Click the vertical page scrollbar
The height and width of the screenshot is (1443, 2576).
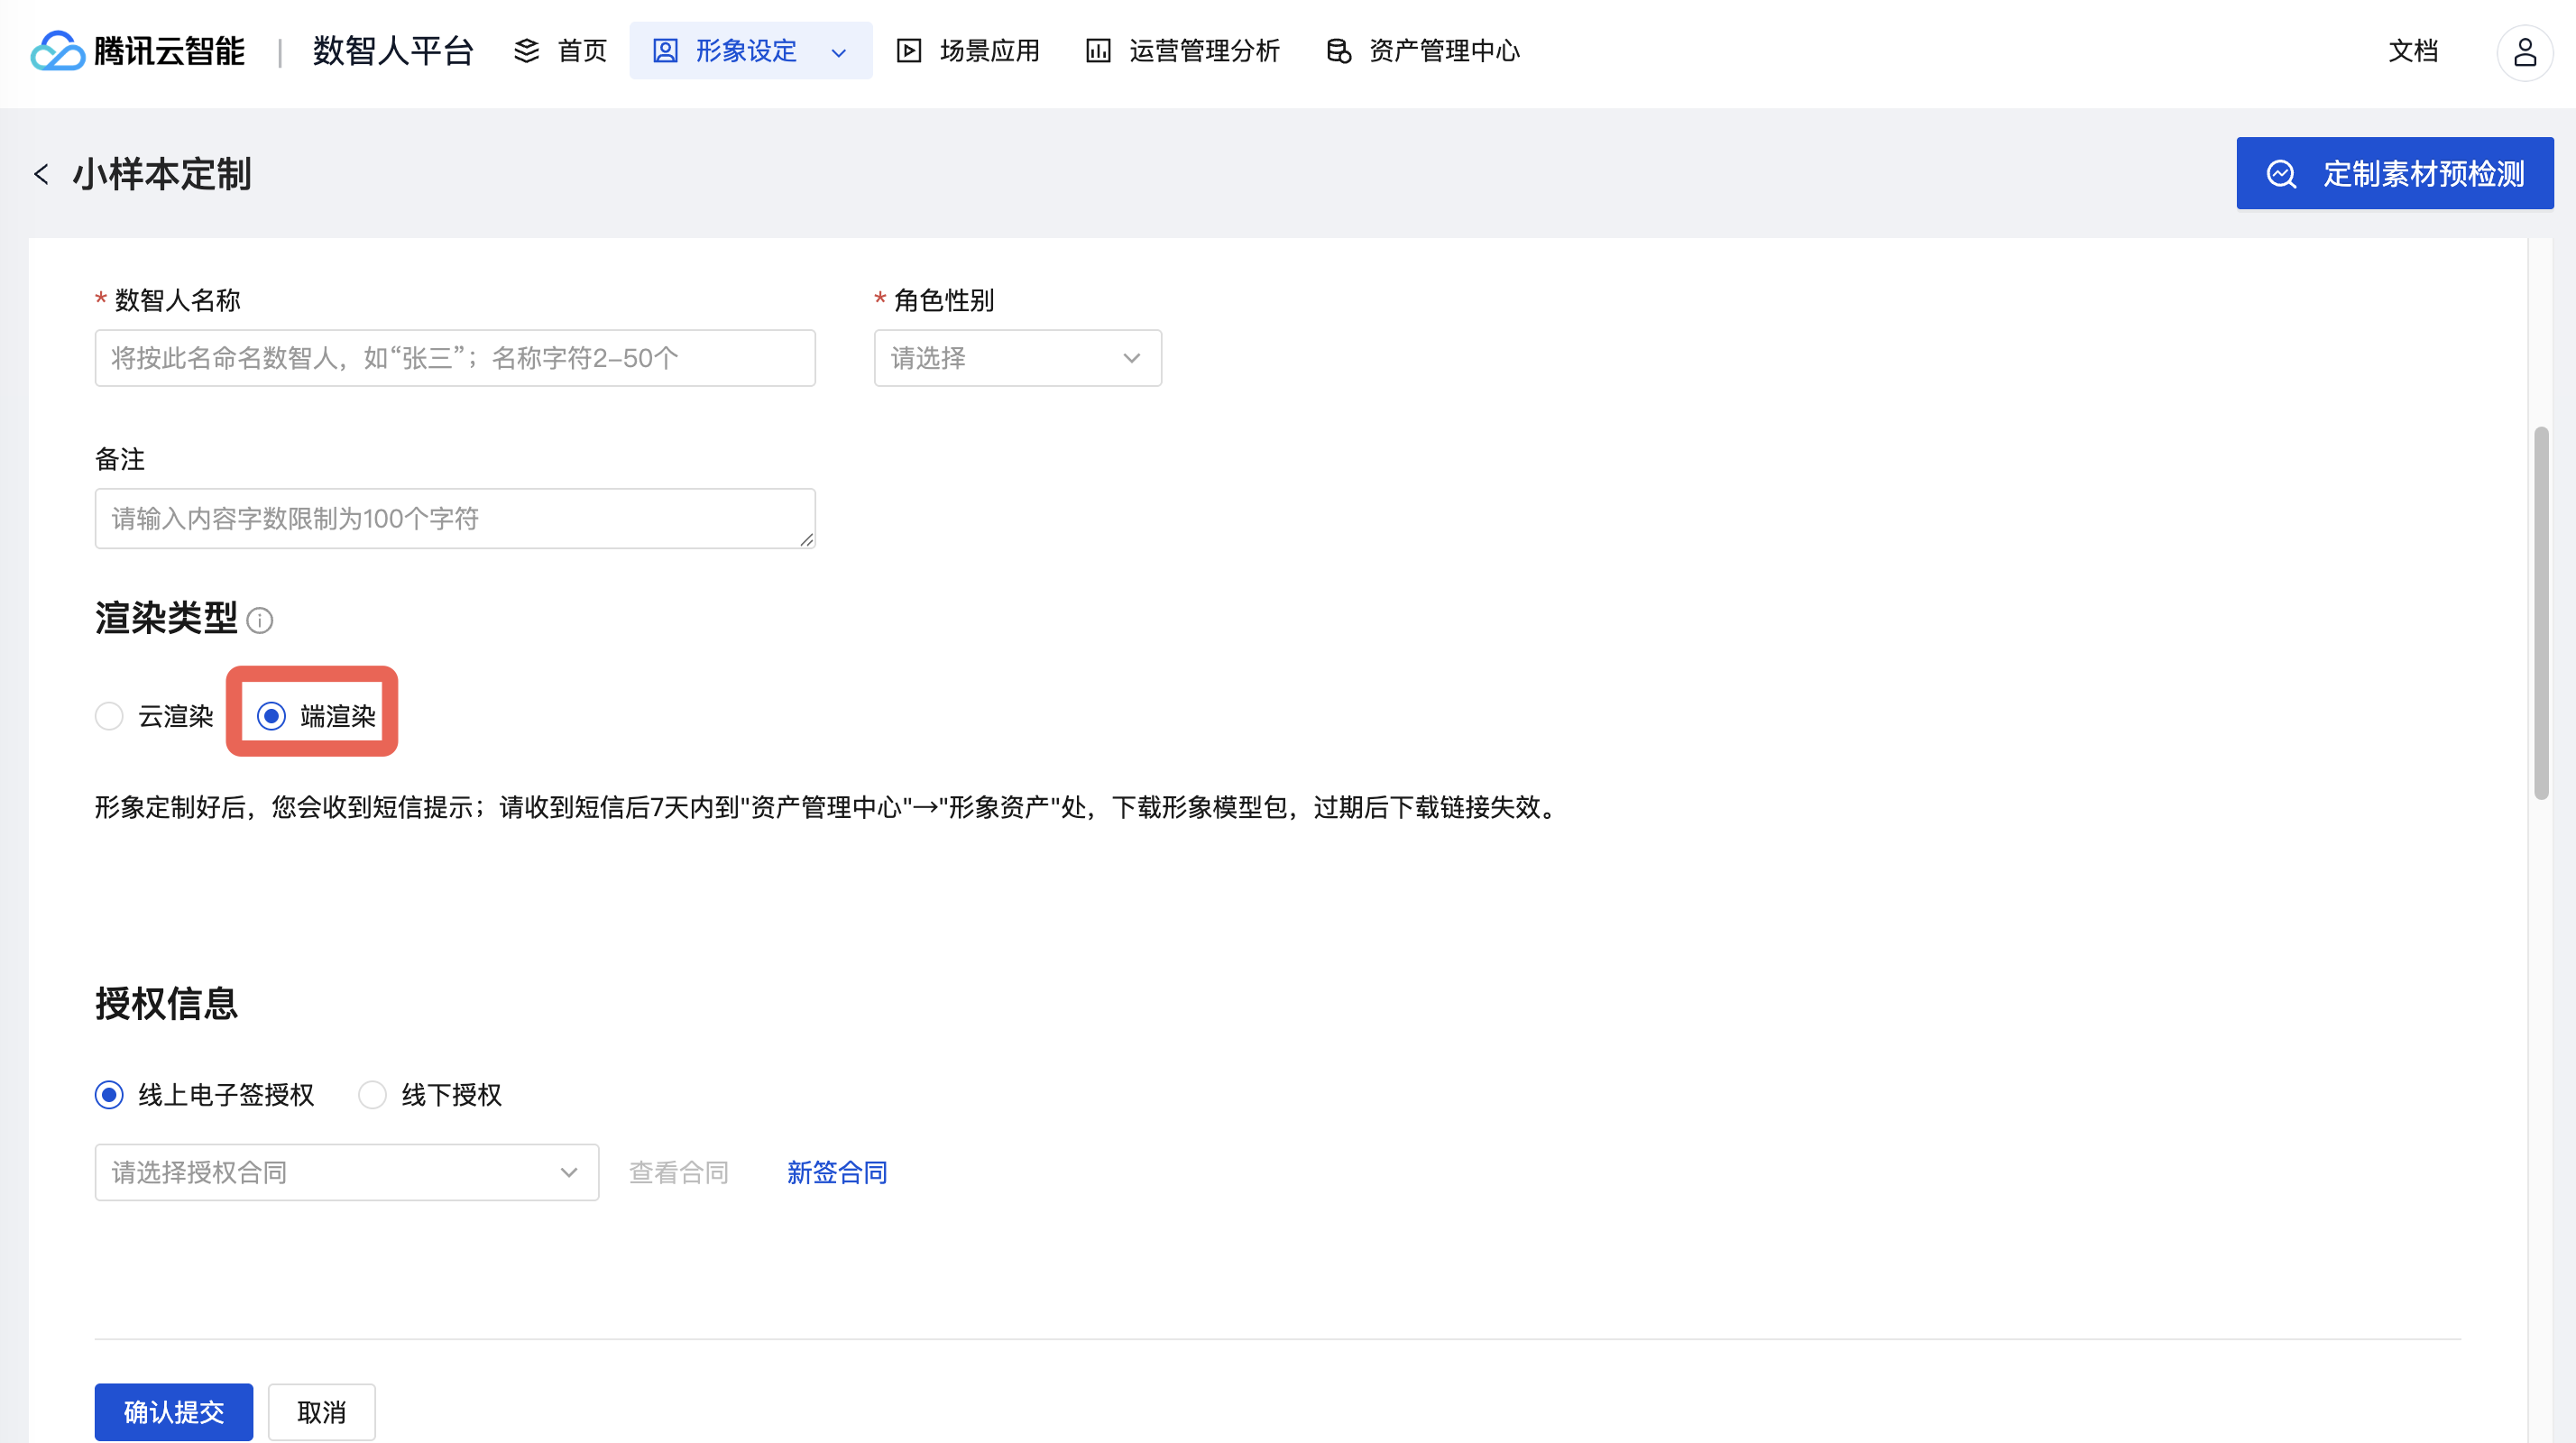(x=2541, y=612)
